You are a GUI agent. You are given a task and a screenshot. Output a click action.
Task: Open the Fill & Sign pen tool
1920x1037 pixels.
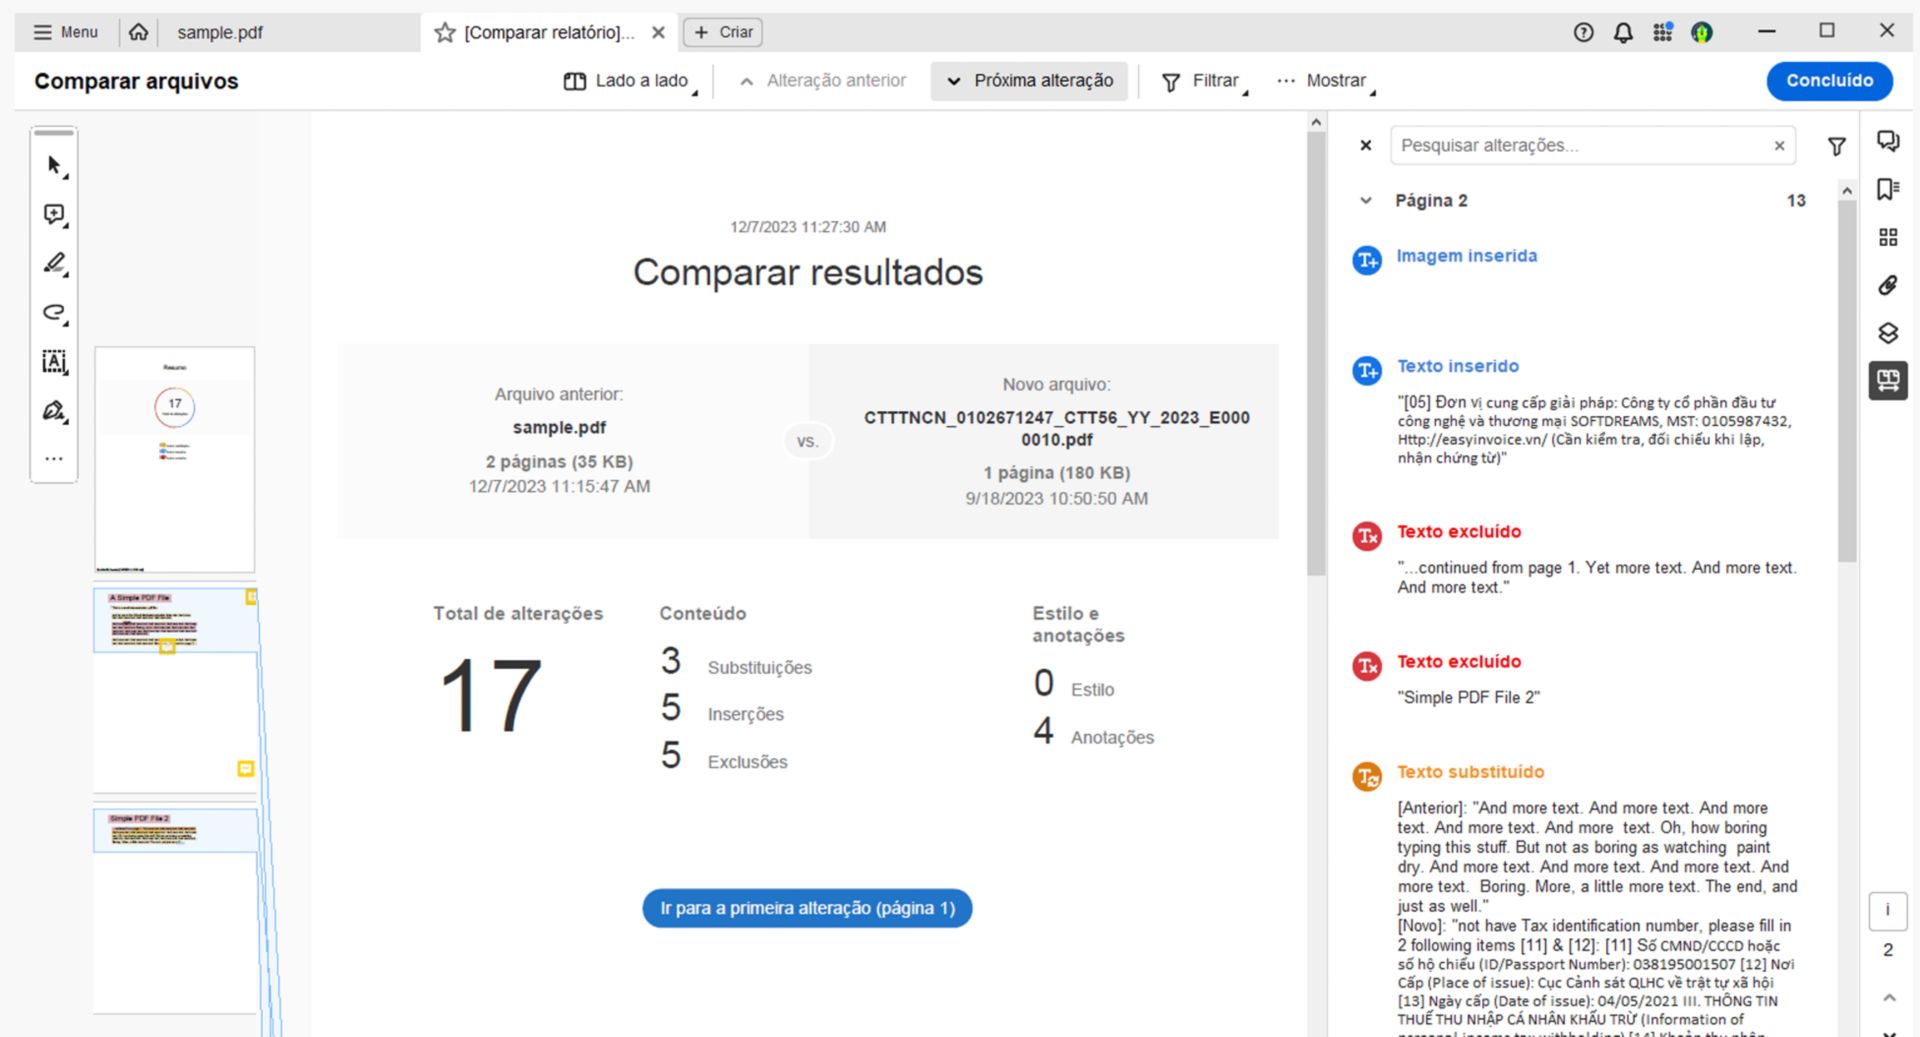[x=54, y=411]
